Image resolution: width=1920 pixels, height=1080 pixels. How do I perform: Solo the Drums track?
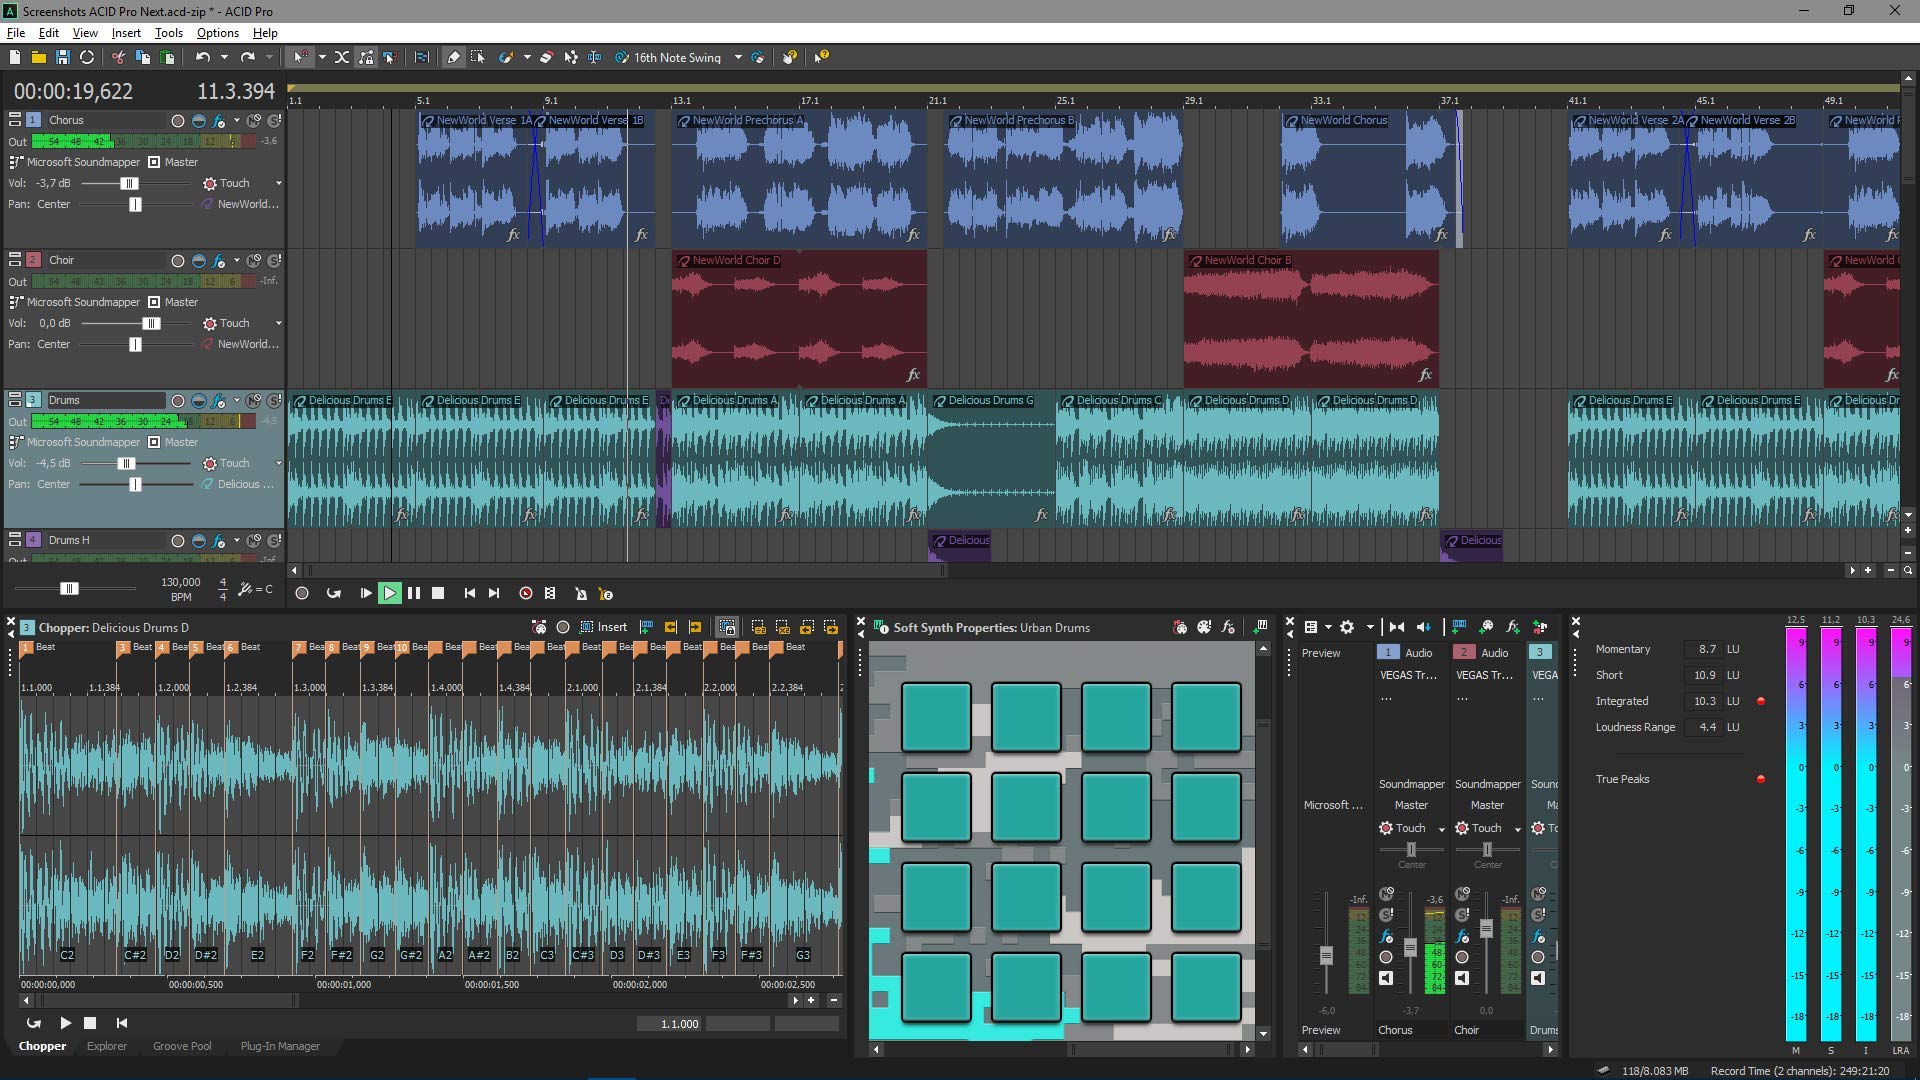point(274,400)
